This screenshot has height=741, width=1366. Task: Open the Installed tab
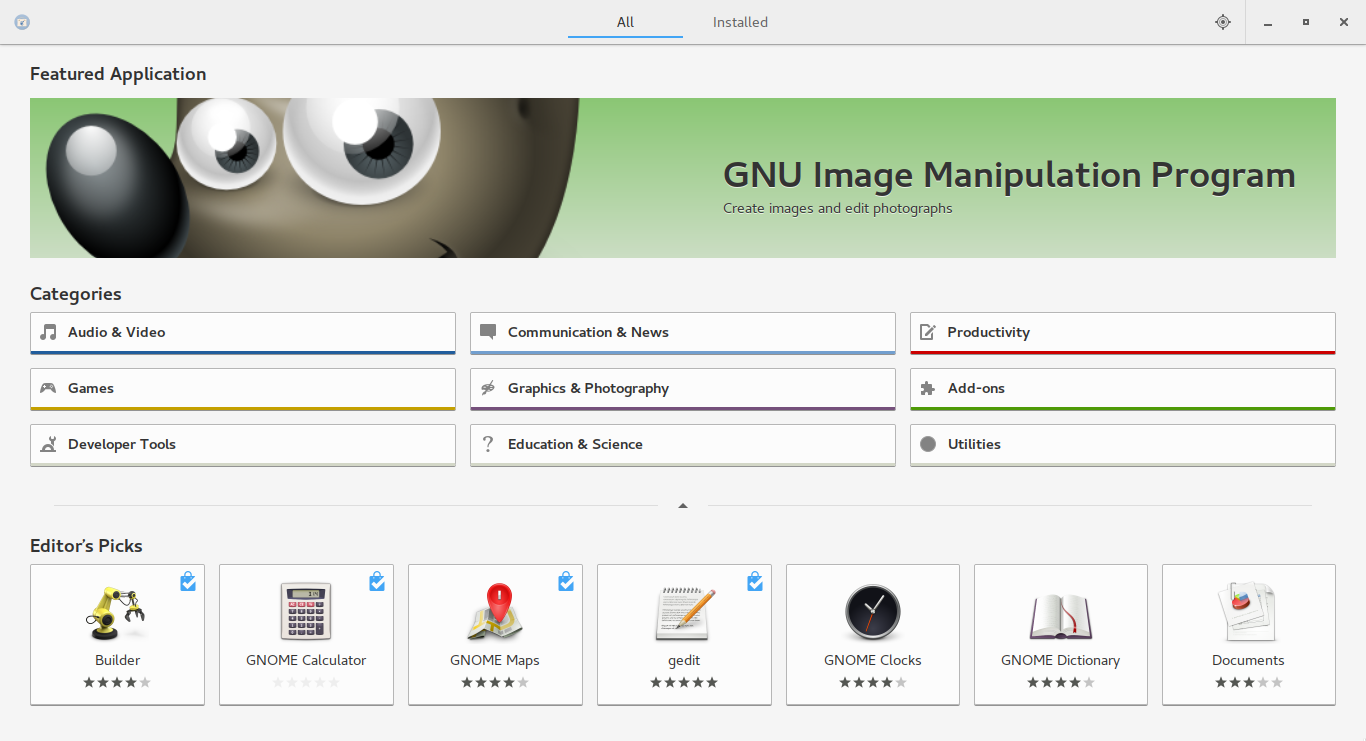point(740,22)
